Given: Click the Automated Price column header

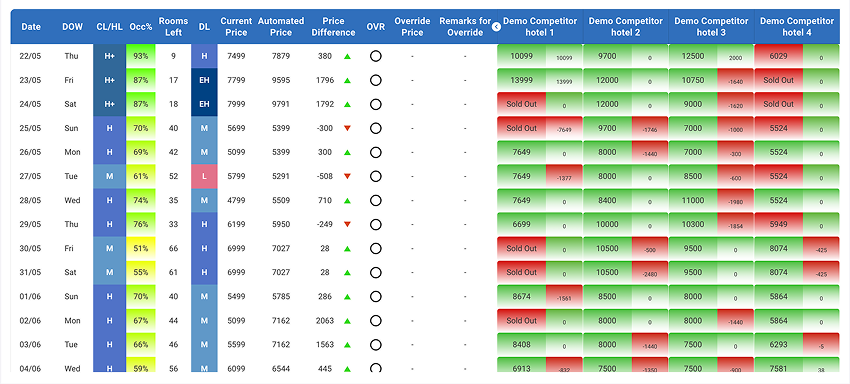Looking at the screenshot, I should [281, 27].
